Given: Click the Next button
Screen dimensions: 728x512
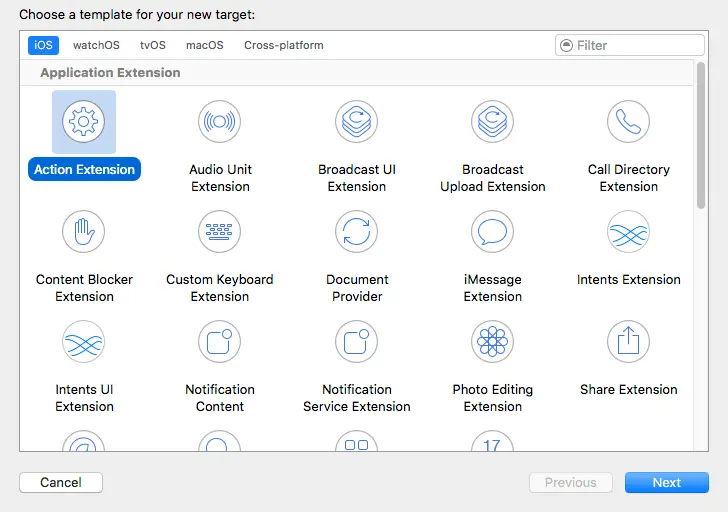Looking at the screenshot, I should coord(666,482).
